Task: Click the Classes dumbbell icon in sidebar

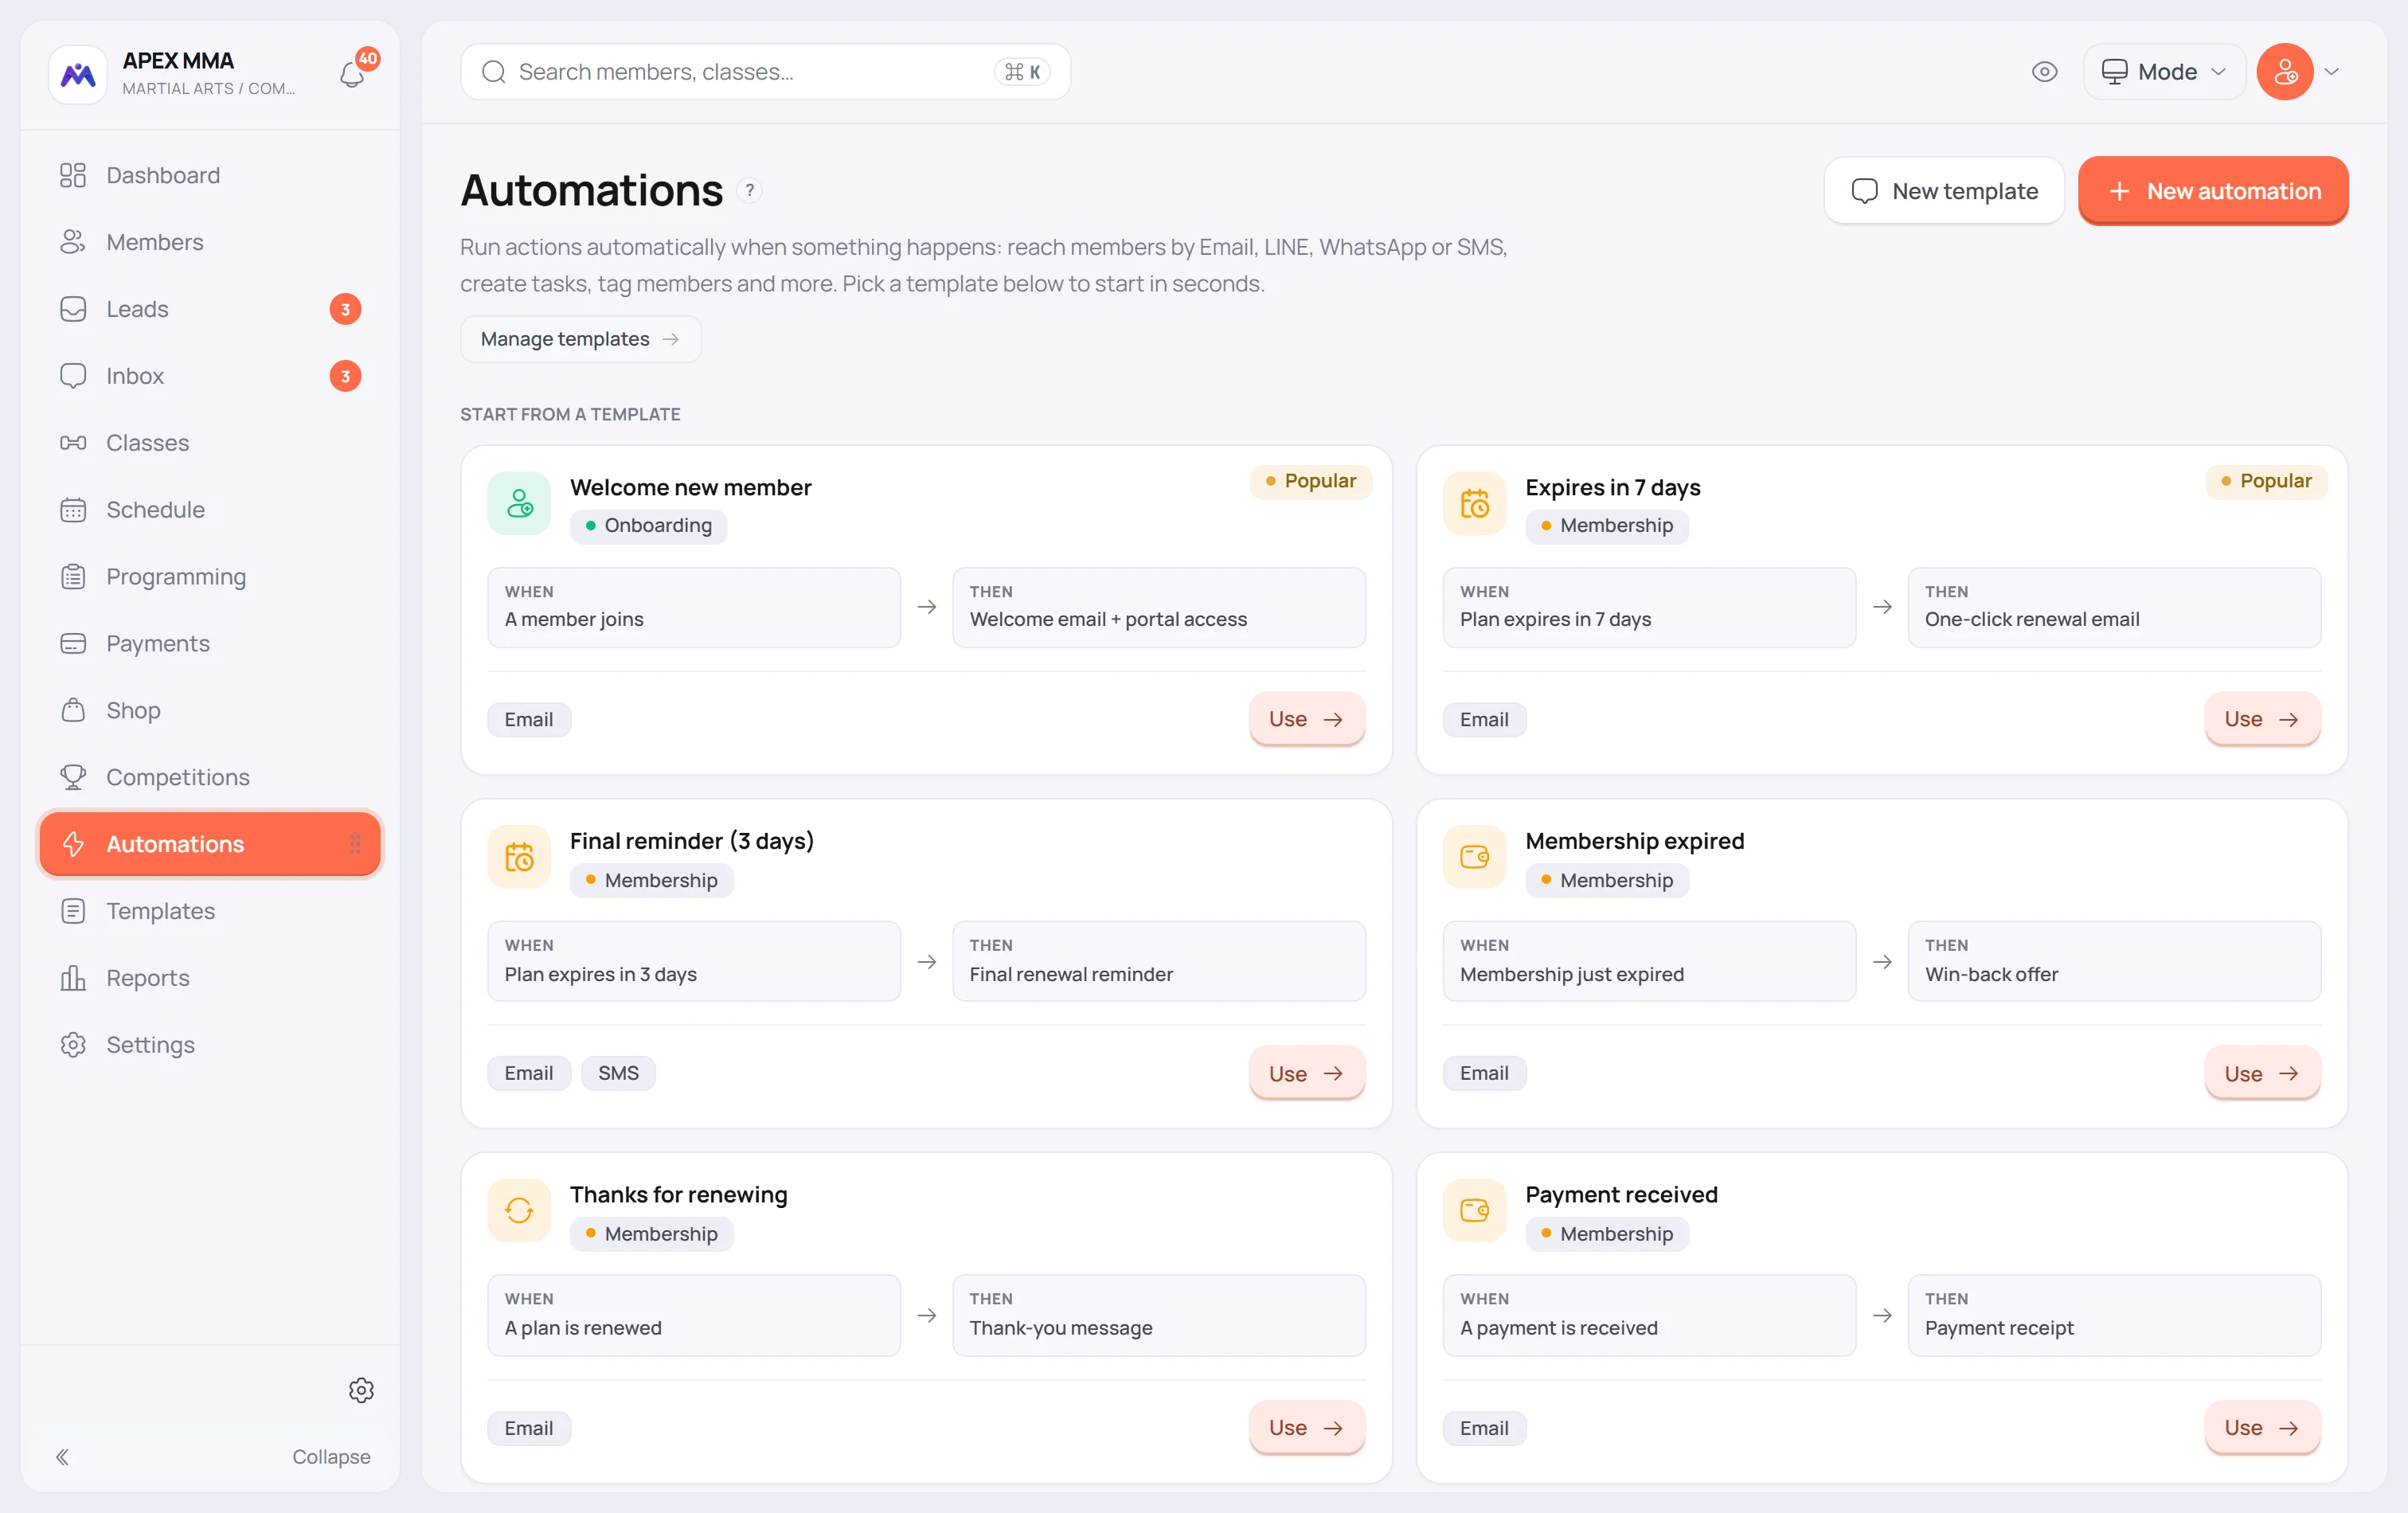Action: click(x=73, y=443)
